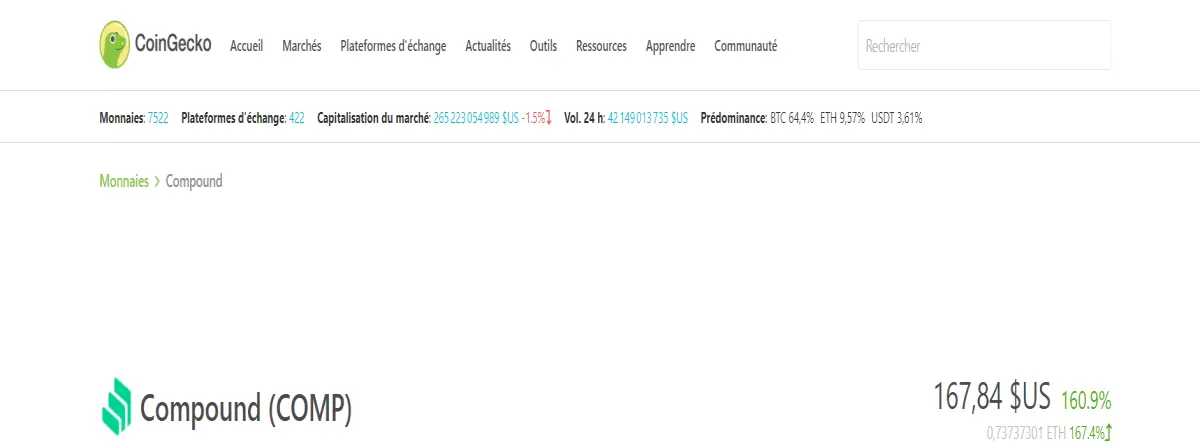Click the CoinGecko brand name text

point(173,45)
